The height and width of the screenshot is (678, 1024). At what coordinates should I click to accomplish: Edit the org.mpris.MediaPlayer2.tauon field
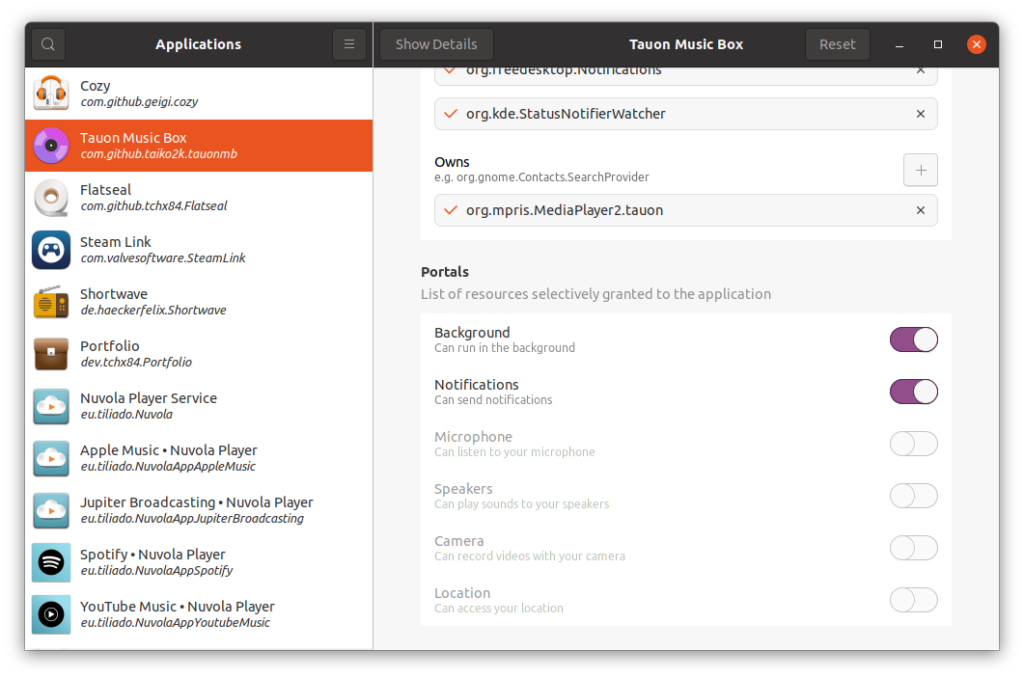686,210
